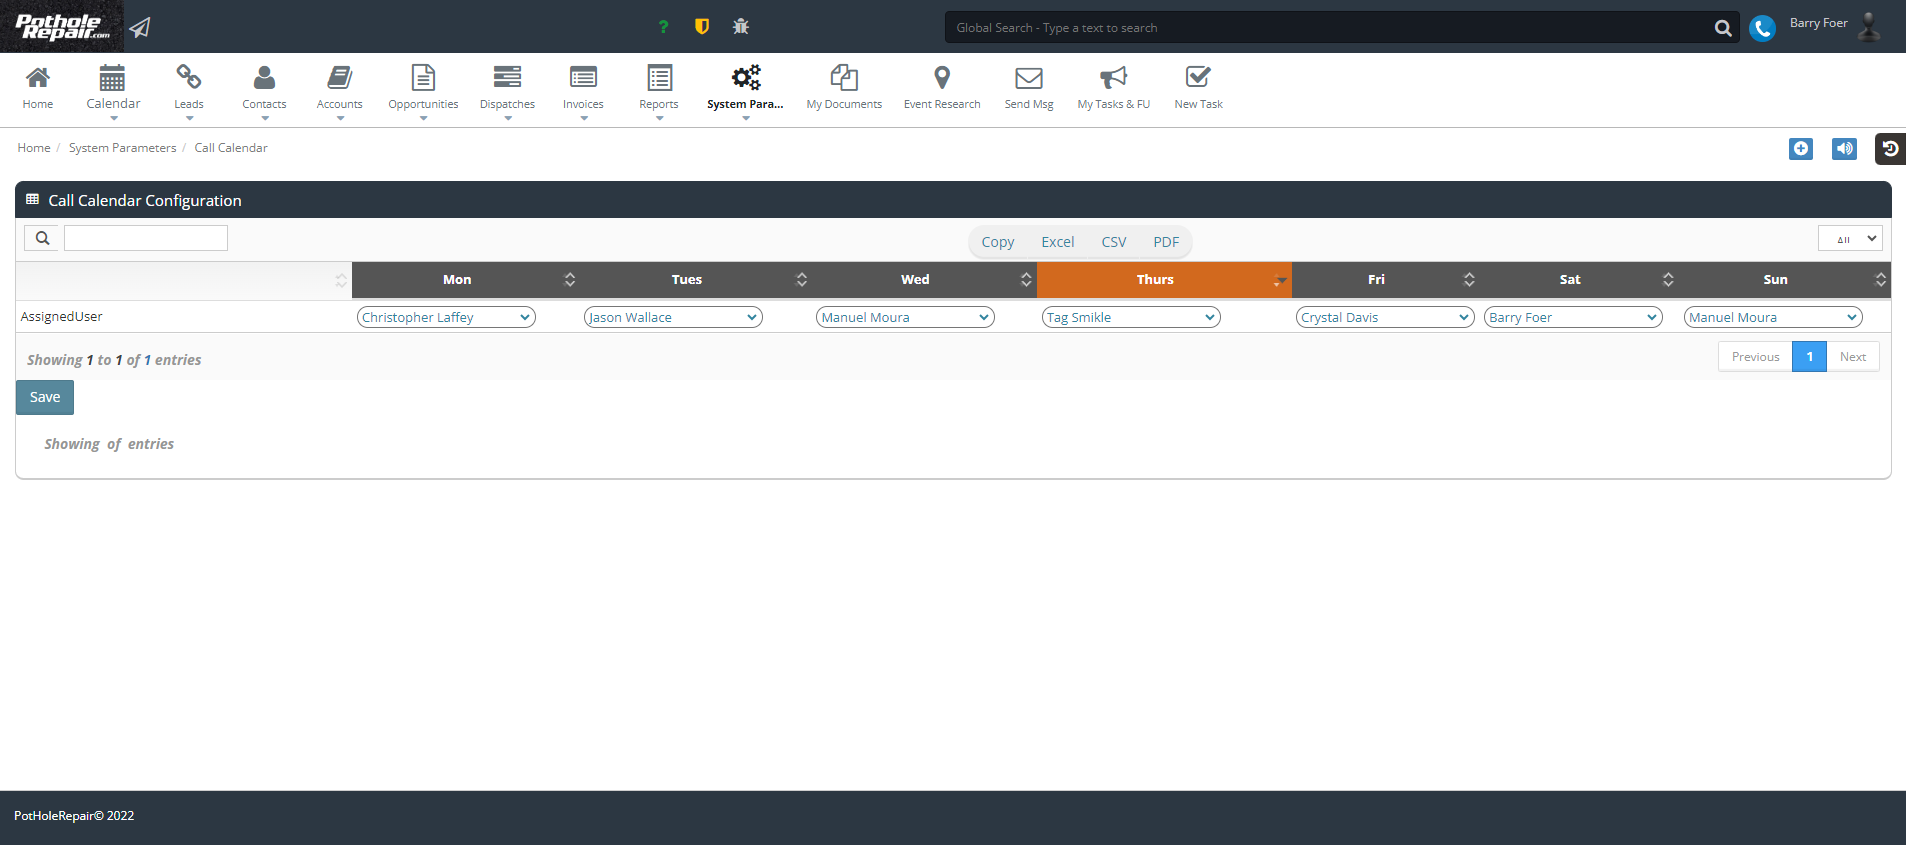Sort by the Mon column header
1906x845 pixels.
[466, 280]
